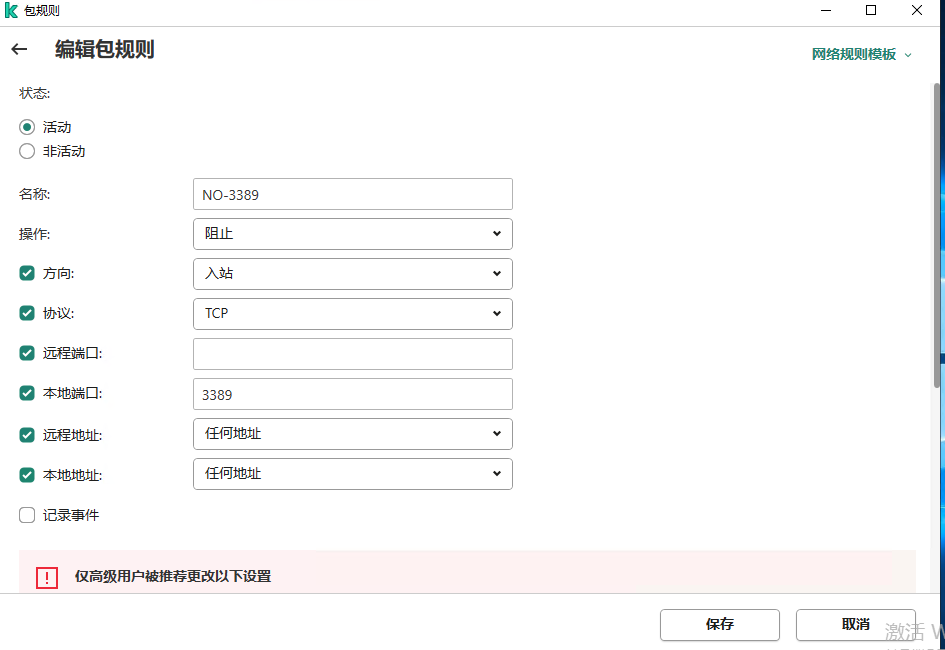Click the Kaspersky logo icon

tap(12, 11)
